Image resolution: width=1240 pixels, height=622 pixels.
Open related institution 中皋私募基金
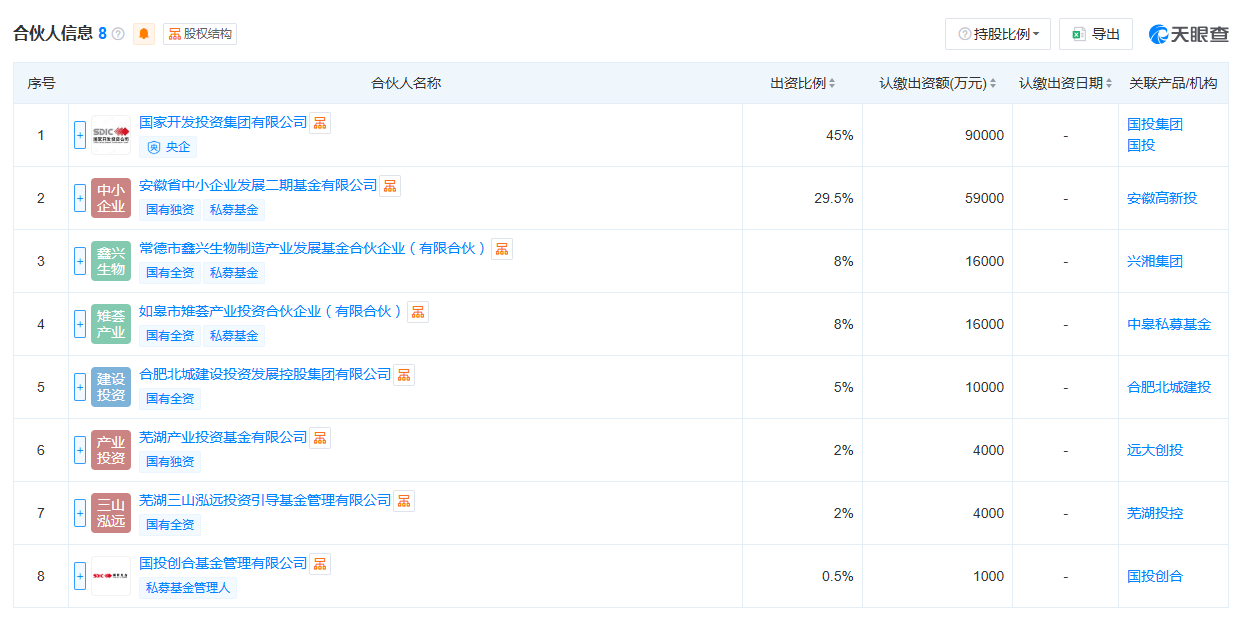[1169, 324]
